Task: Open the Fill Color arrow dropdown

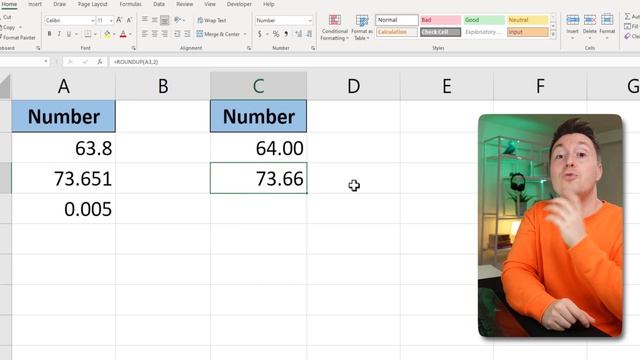Action: [x=114, y=34]
